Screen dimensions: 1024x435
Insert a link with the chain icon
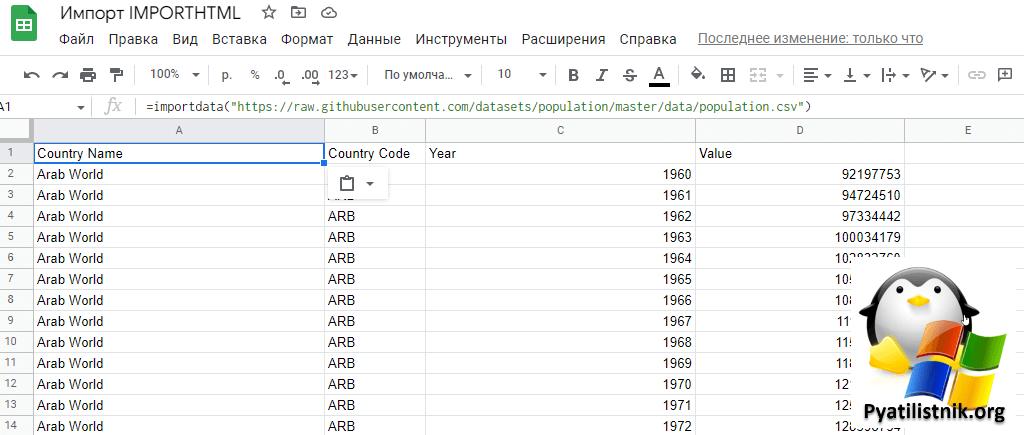[x=977, y=75]
